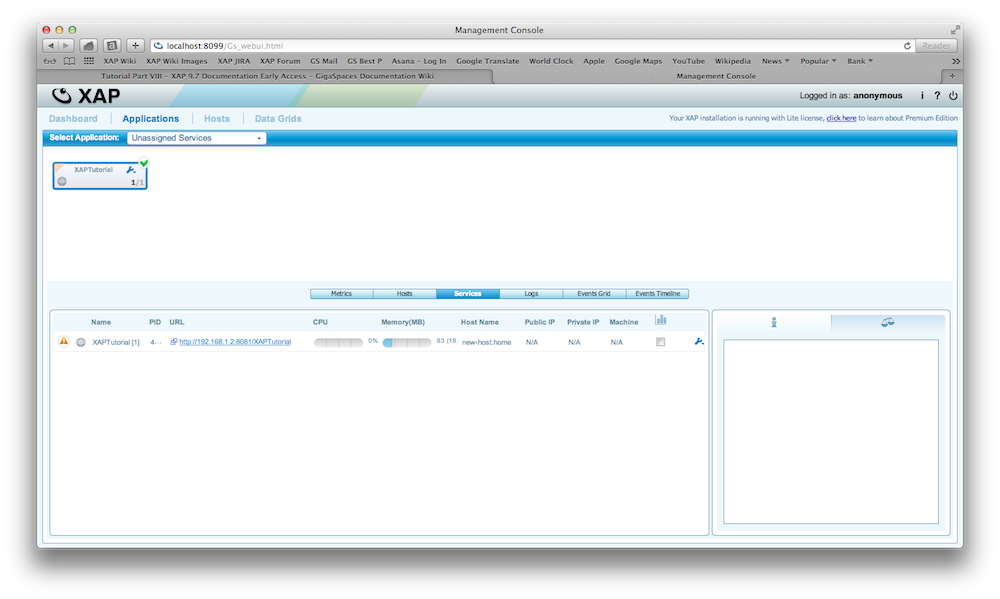The width and height of the screenshot is (1000, 599).
Task: Click the new tab plus button
Action: 952,76
